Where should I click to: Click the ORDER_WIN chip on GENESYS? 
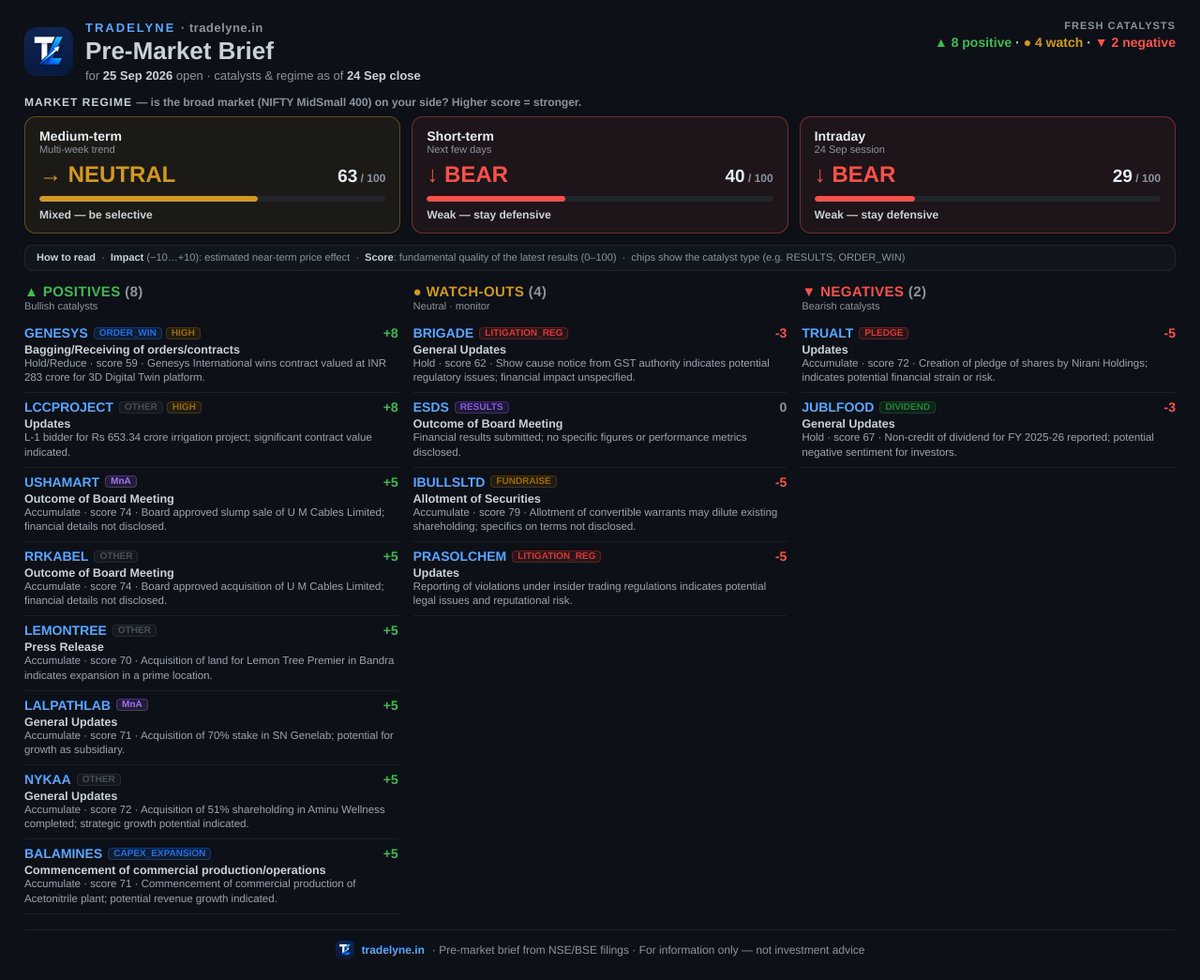[127, 333]
